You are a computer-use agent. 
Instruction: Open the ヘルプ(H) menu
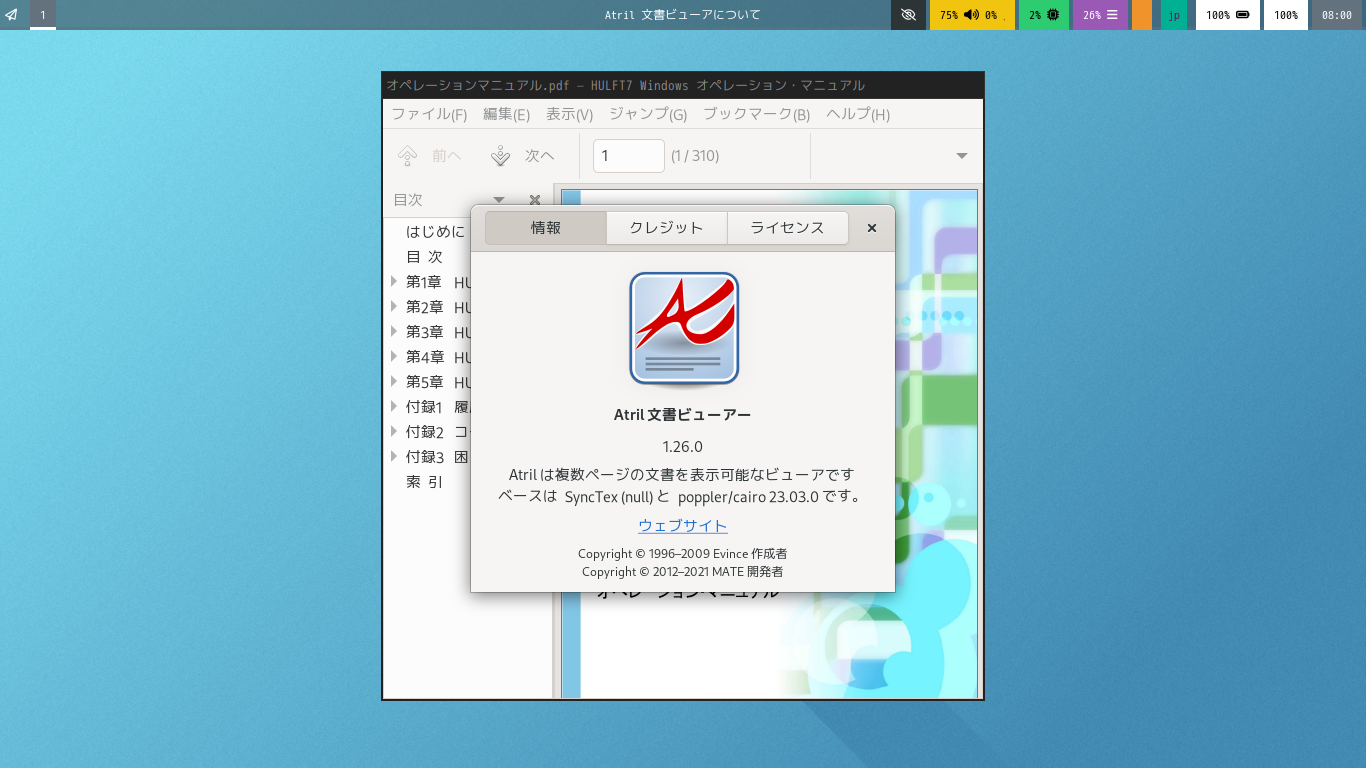tap(858, 114)
